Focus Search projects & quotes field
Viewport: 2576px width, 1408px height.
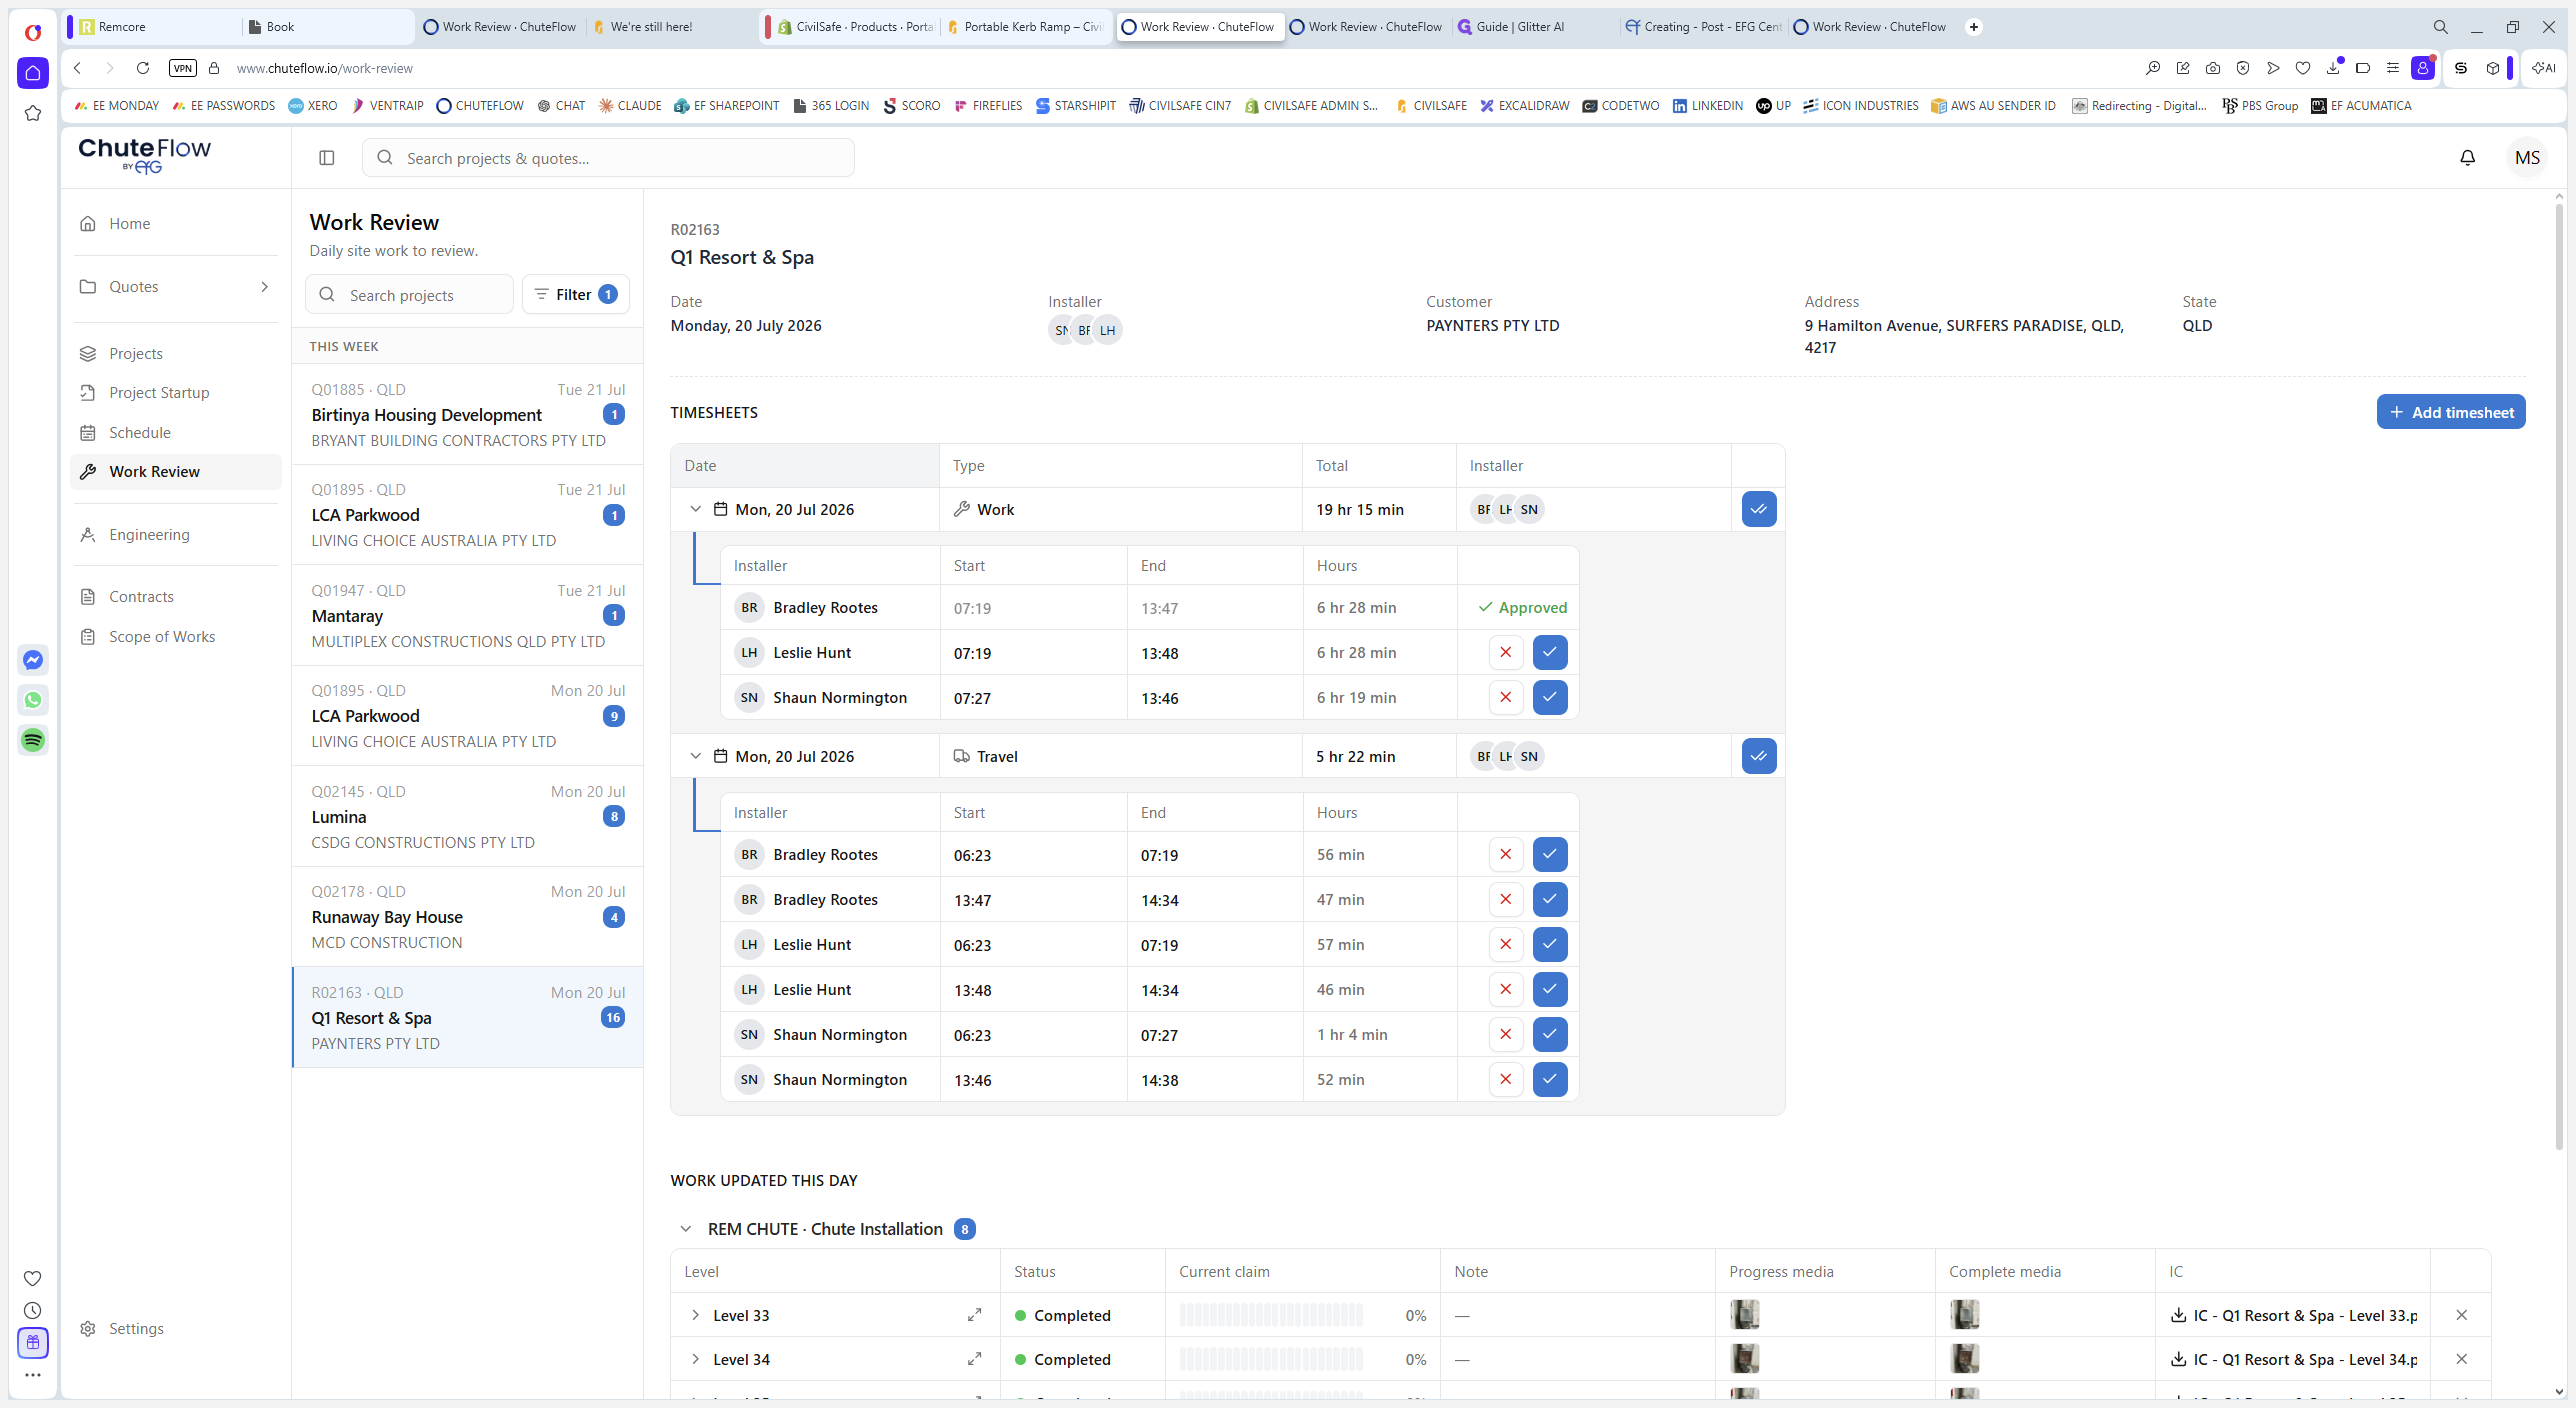click(x=608, y=158)
